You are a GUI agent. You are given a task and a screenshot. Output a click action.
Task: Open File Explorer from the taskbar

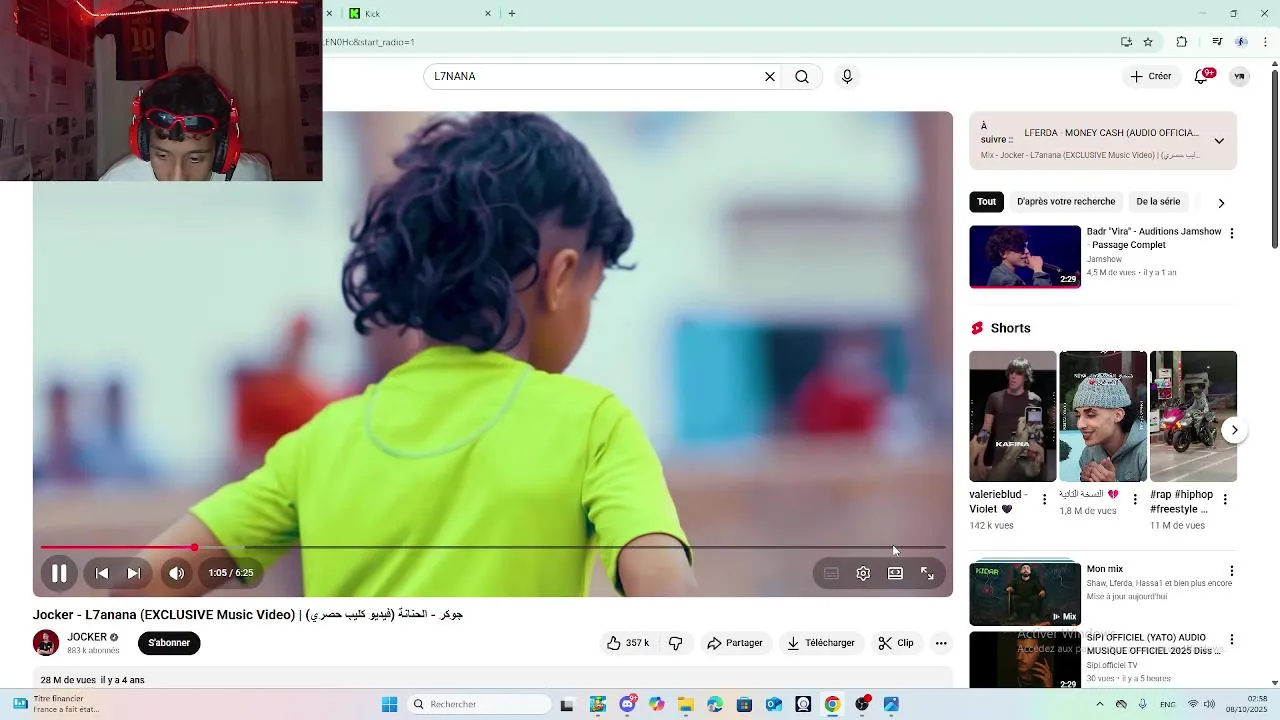pyautogui.click(x=686, y=704)
